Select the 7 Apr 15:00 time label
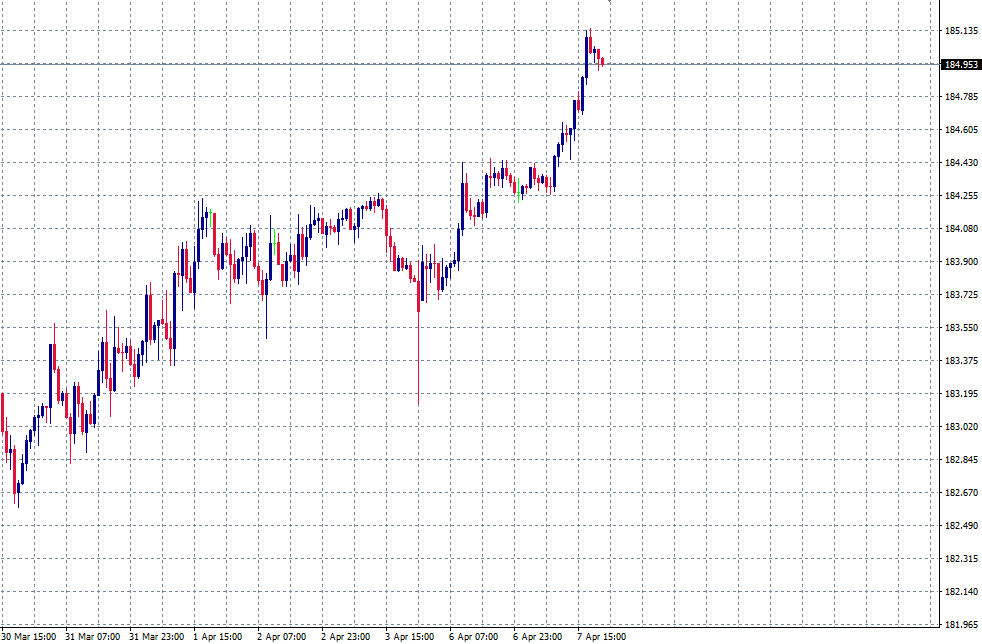 point(601,633)
